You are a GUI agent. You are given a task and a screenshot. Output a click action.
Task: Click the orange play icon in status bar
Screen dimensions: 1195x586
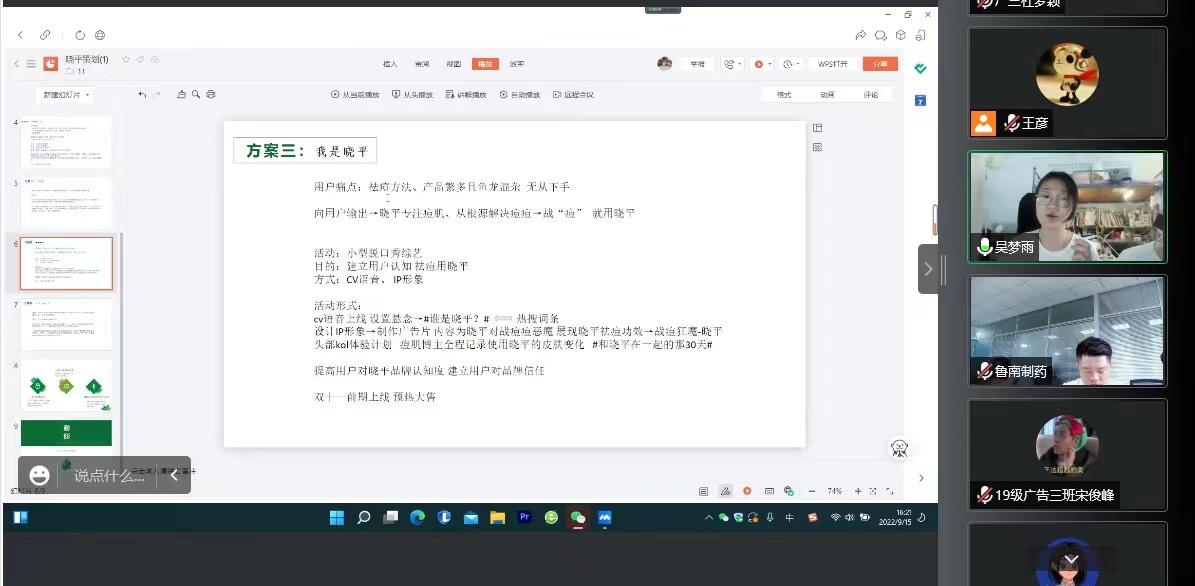[x=748, y=492]
